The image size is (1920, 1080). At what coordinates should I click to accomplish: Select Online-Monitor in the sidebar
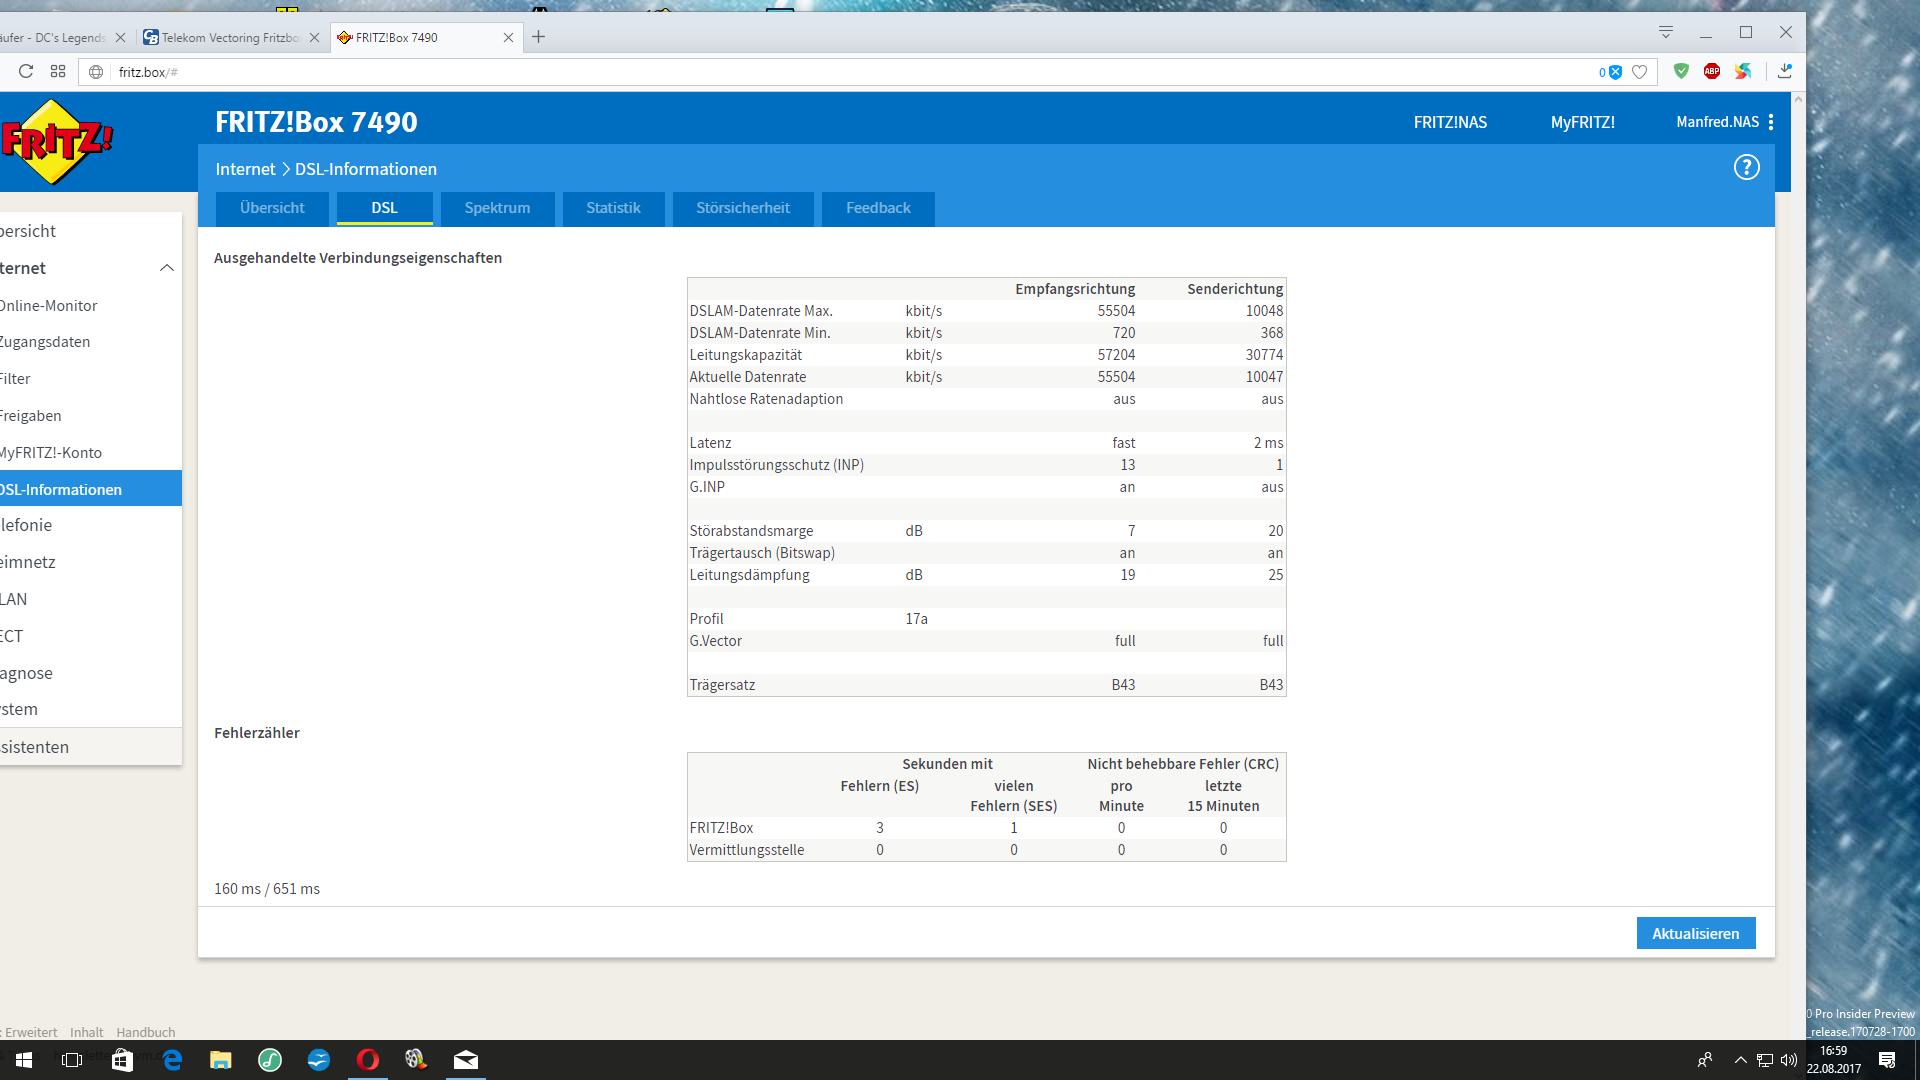pyautogui.click(x=50, y=306)
